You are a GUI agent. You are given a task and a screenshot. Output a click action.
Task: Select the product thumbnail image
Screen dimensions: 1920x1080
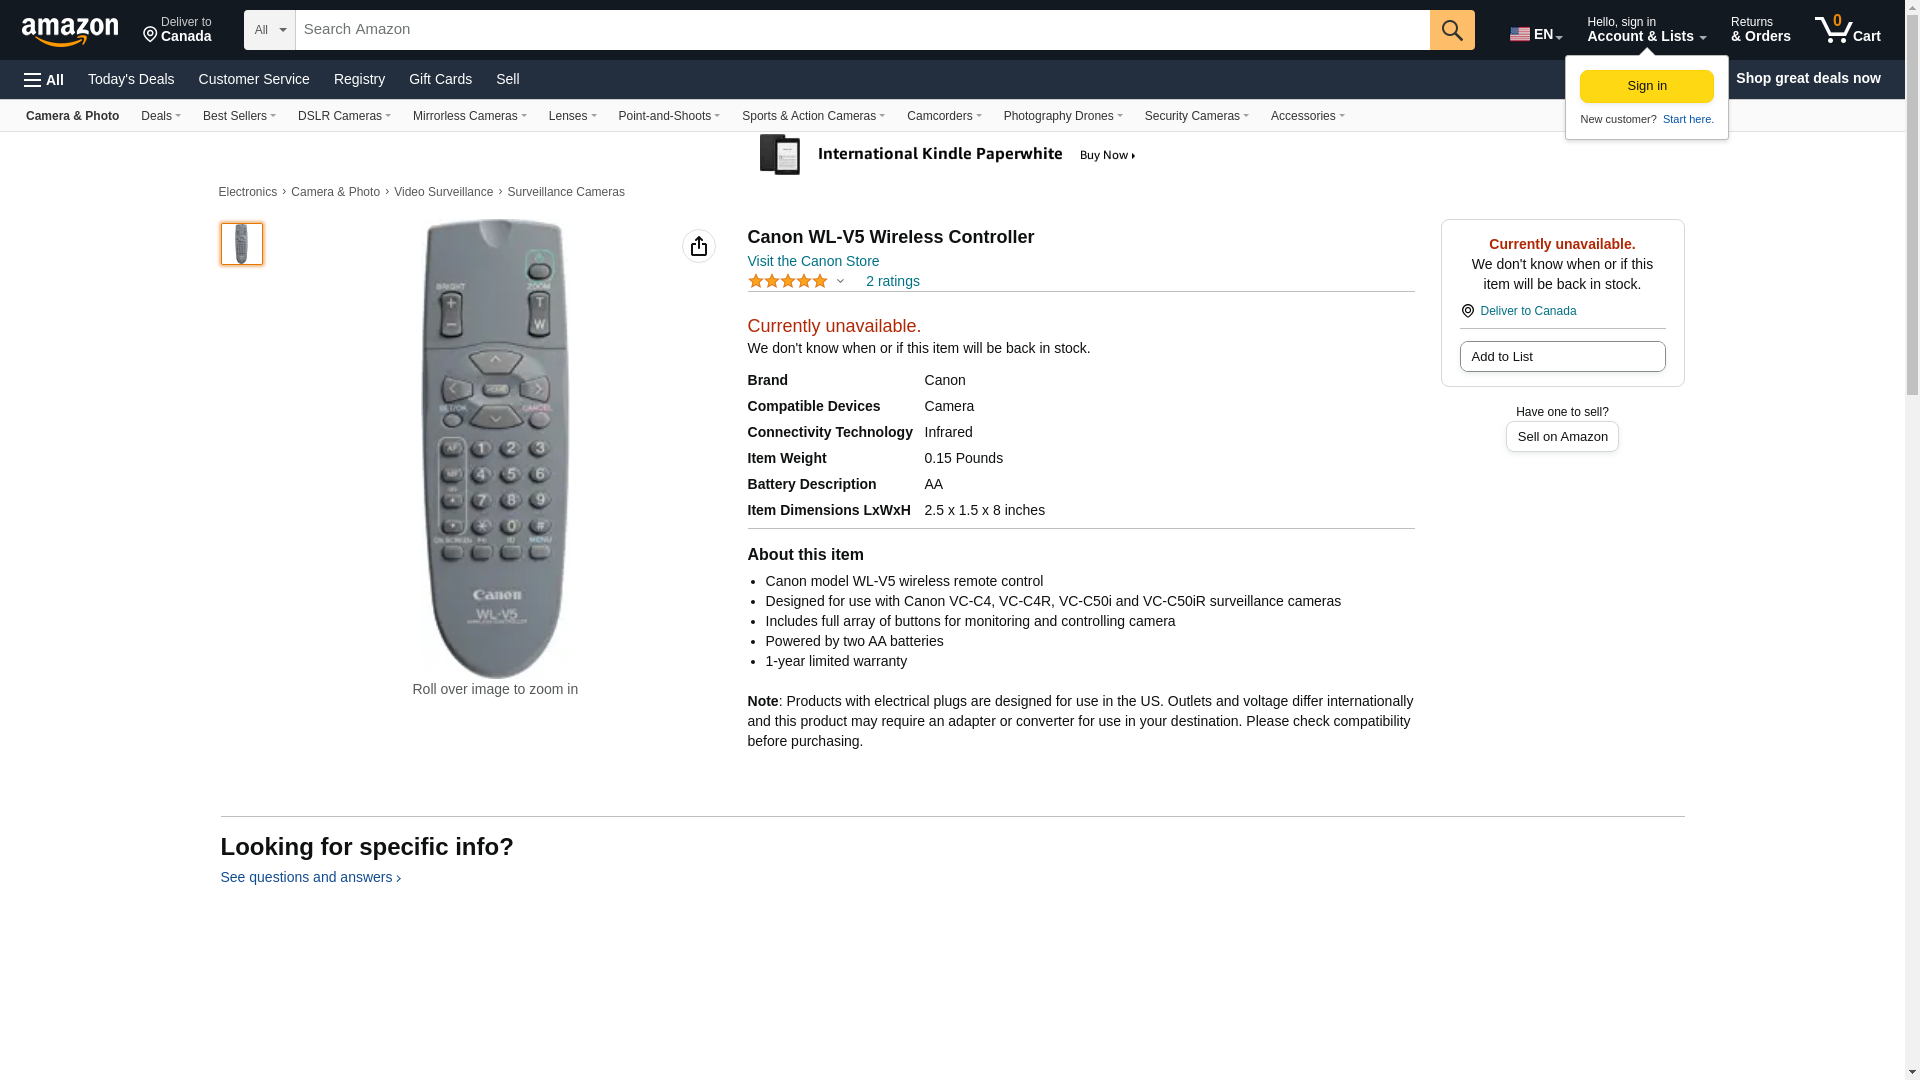(x=242, y=244)
